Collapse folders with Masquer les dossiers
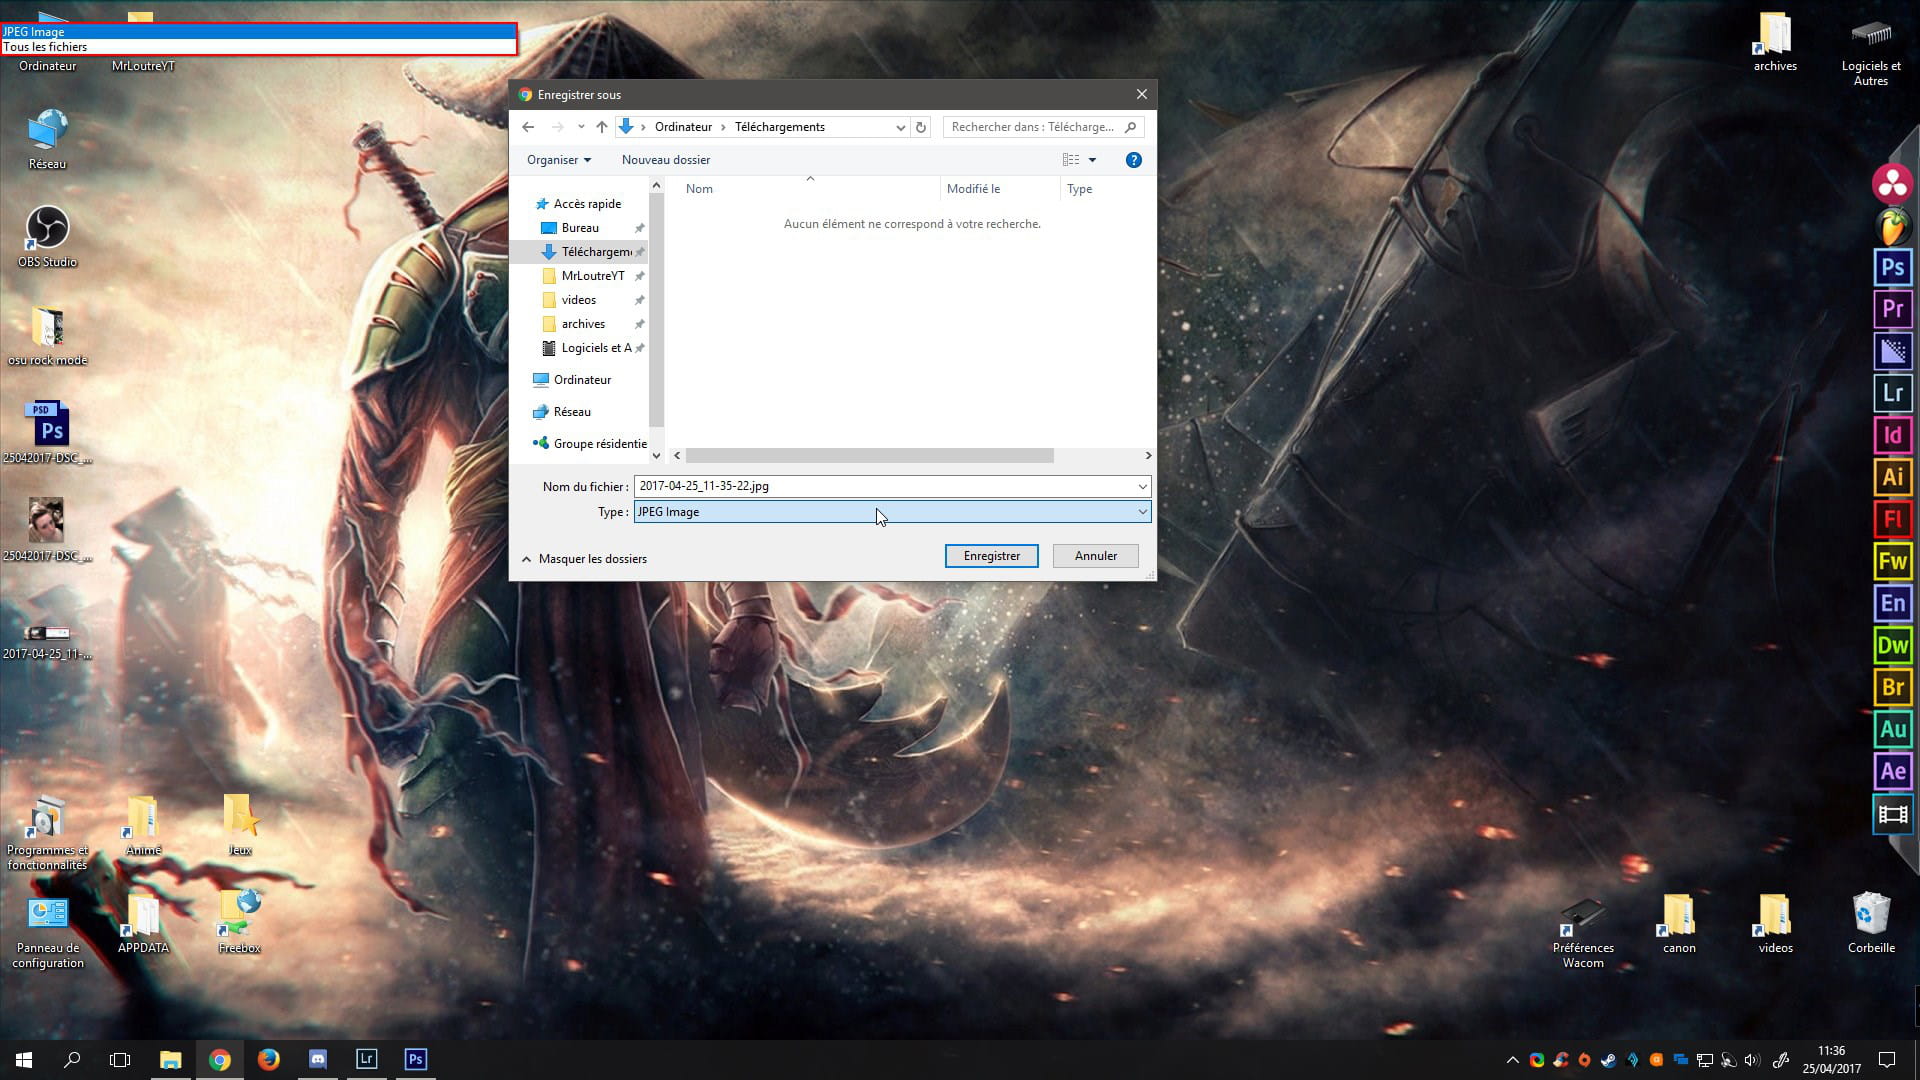Image resolution: width=1920 pixels, height=1080 pixels. 584,559
